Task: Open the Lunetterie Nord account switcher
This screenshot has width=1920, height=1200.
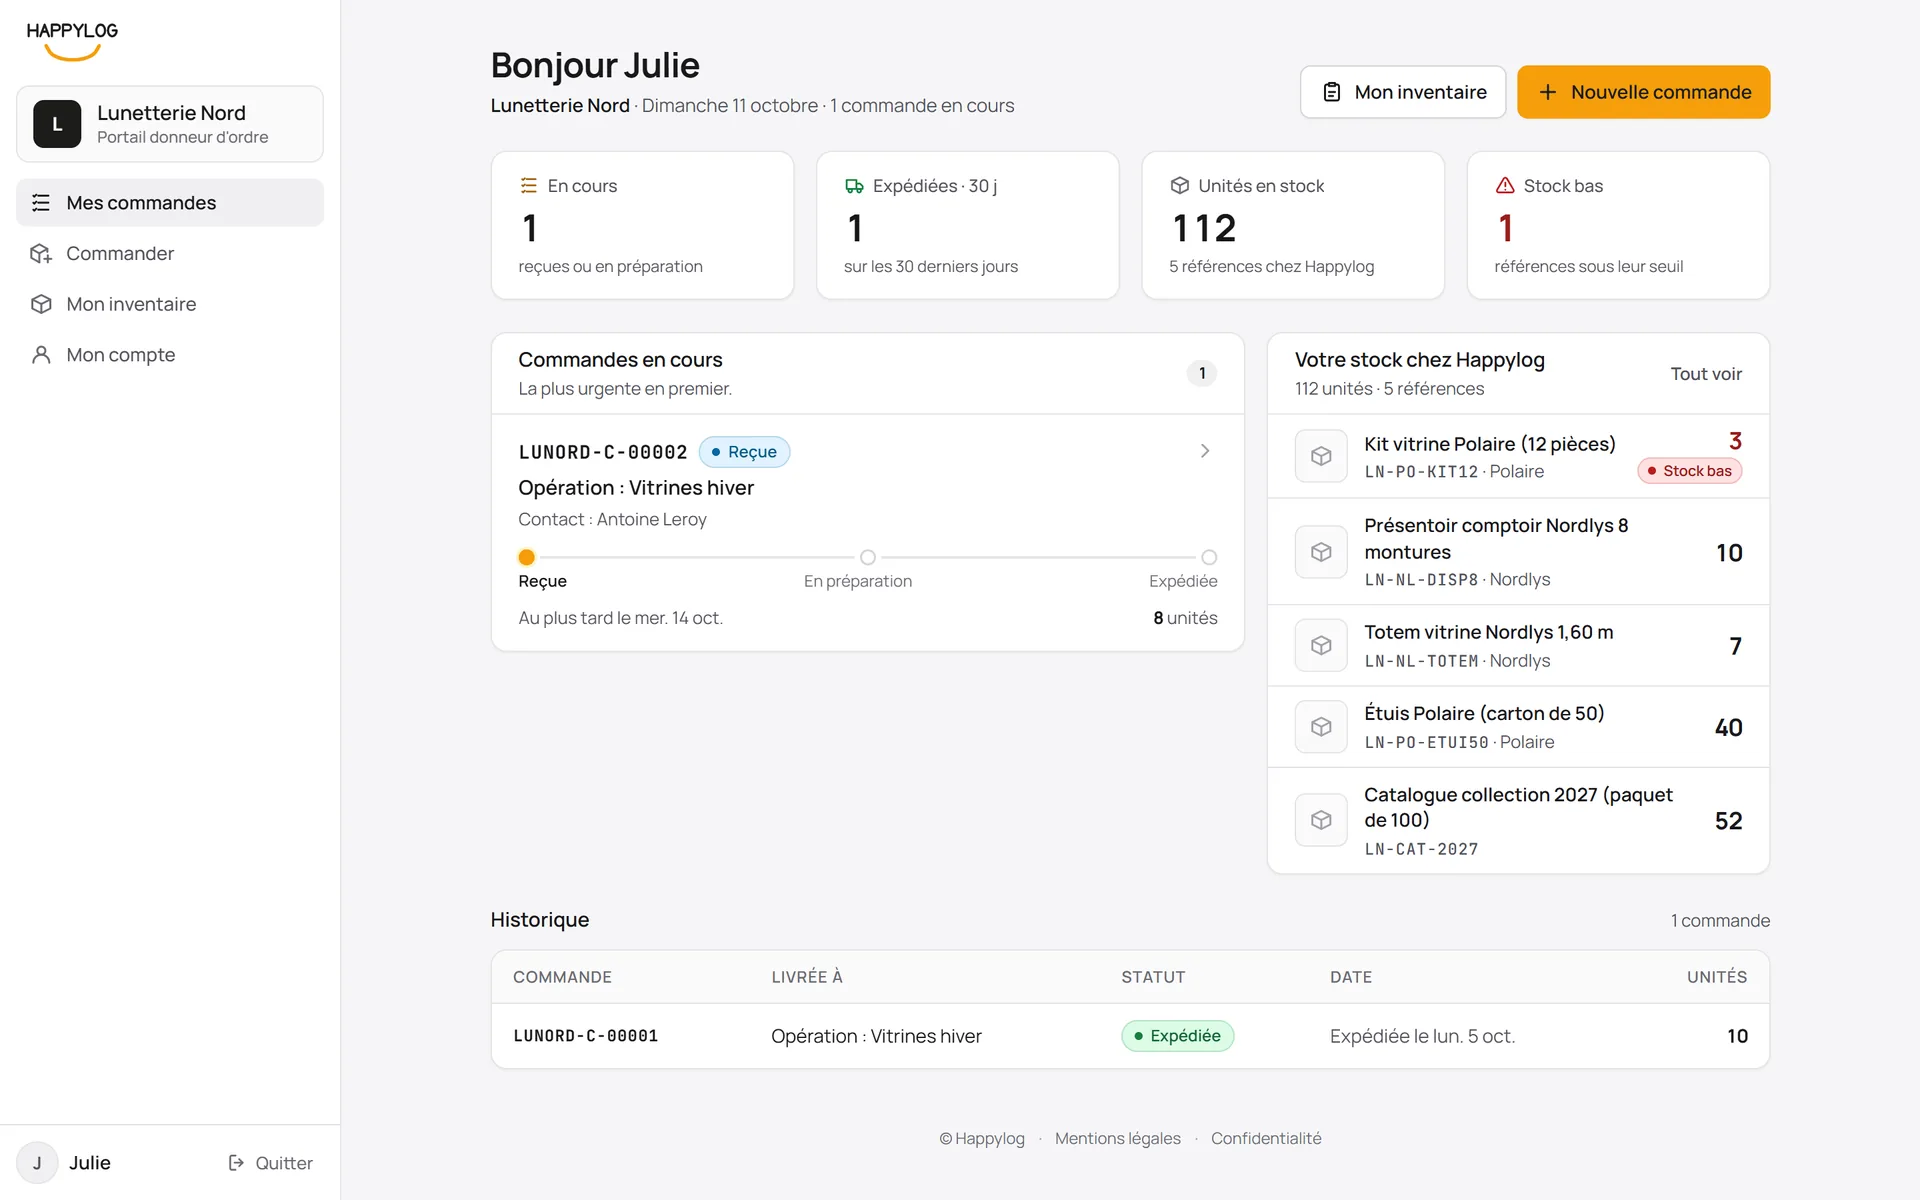Action: pos(170,124)
